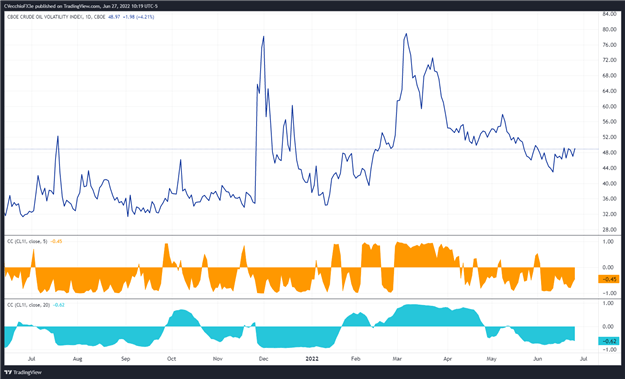Click the Jul label at time axis start

point(31,359)
